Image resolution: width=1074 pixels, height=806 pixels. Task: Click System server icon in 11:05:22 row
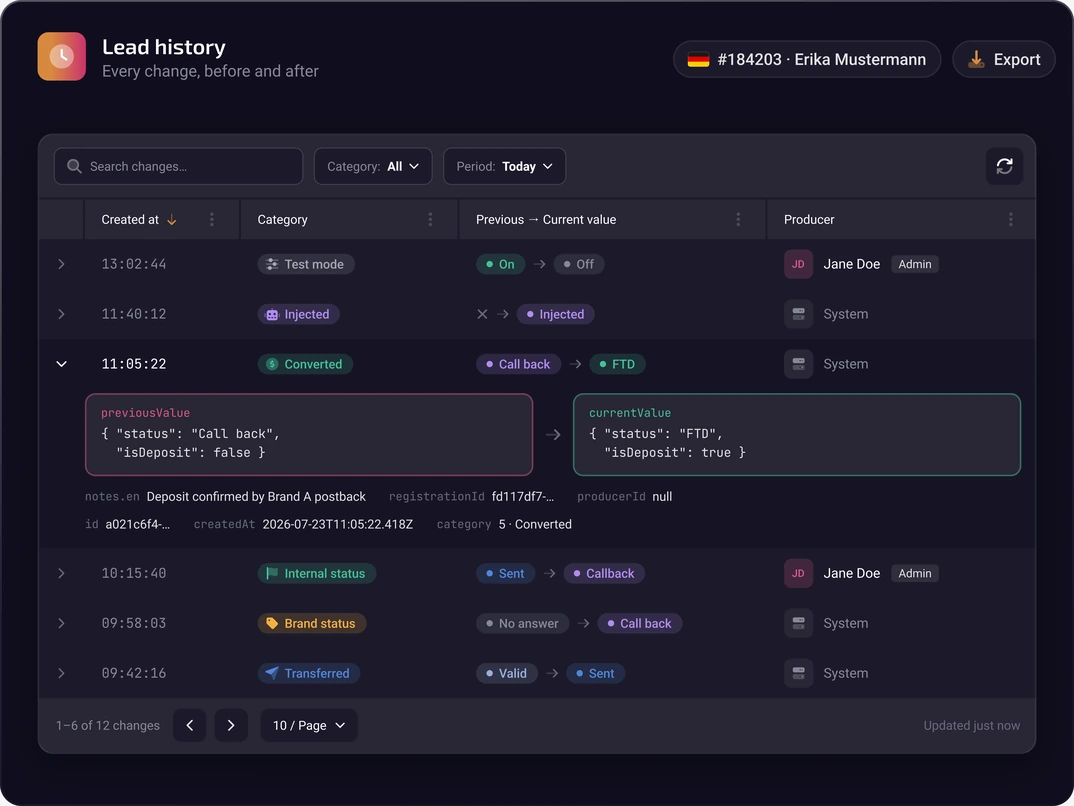coord(798,364)
